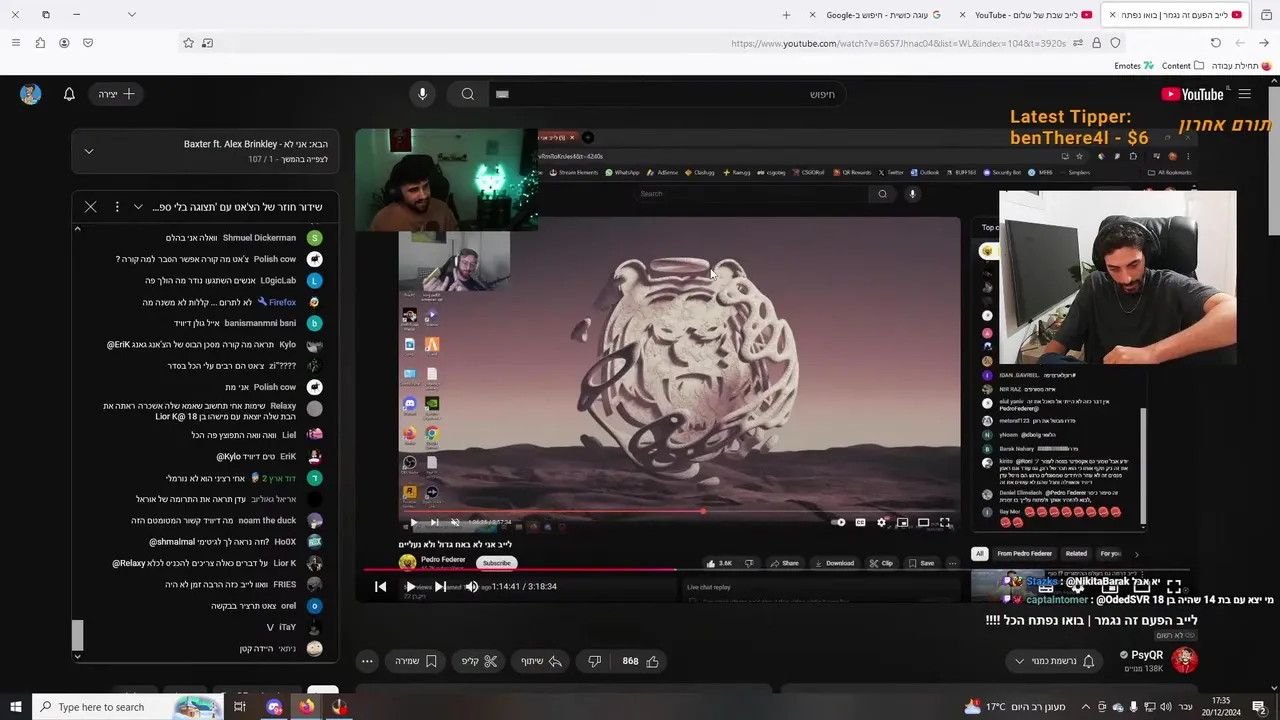Open the Windows notification center icon
The height and width of the screenshot is (720, 1280).
tap(1261, 707)
